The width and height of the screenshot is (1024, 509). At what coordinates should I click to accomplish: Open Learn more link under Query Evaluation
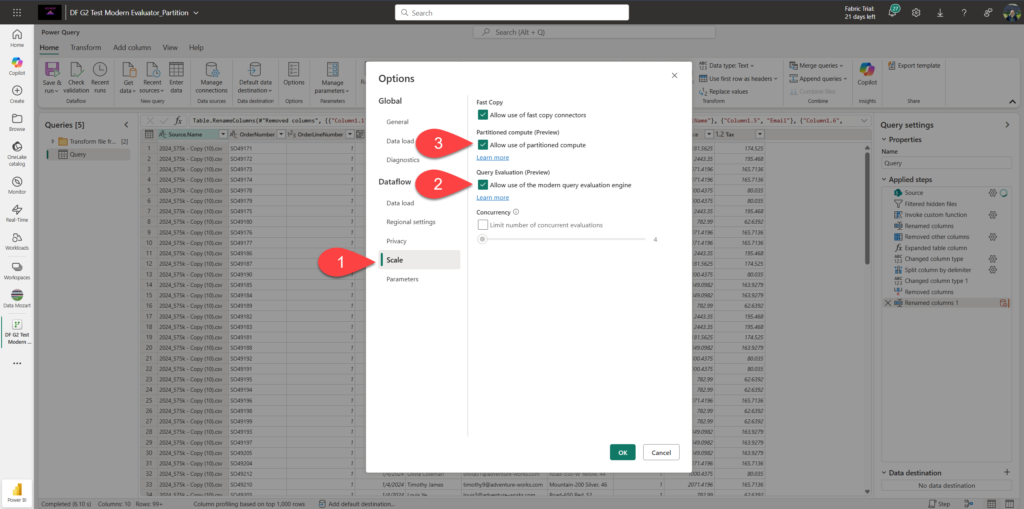pos(492,197)
